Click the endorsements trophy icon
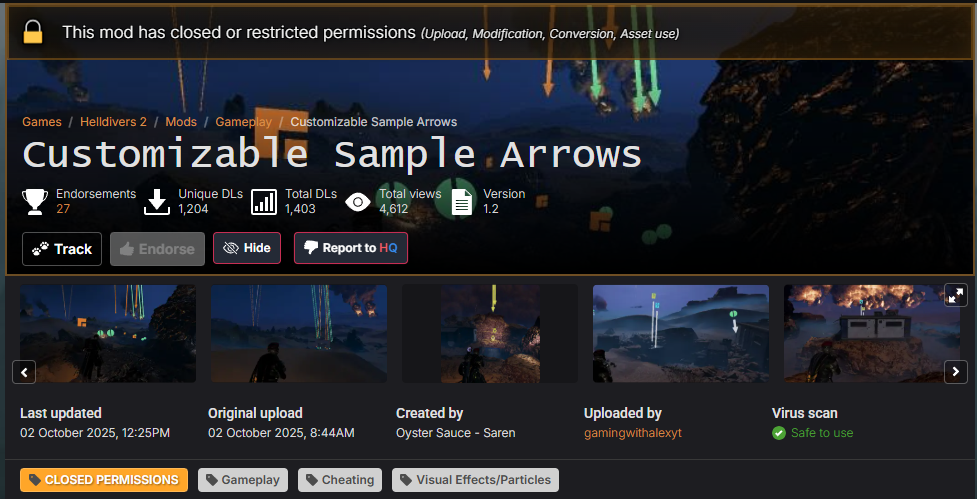The width and height of the screenshot is (977, 499). pos(35,202)
